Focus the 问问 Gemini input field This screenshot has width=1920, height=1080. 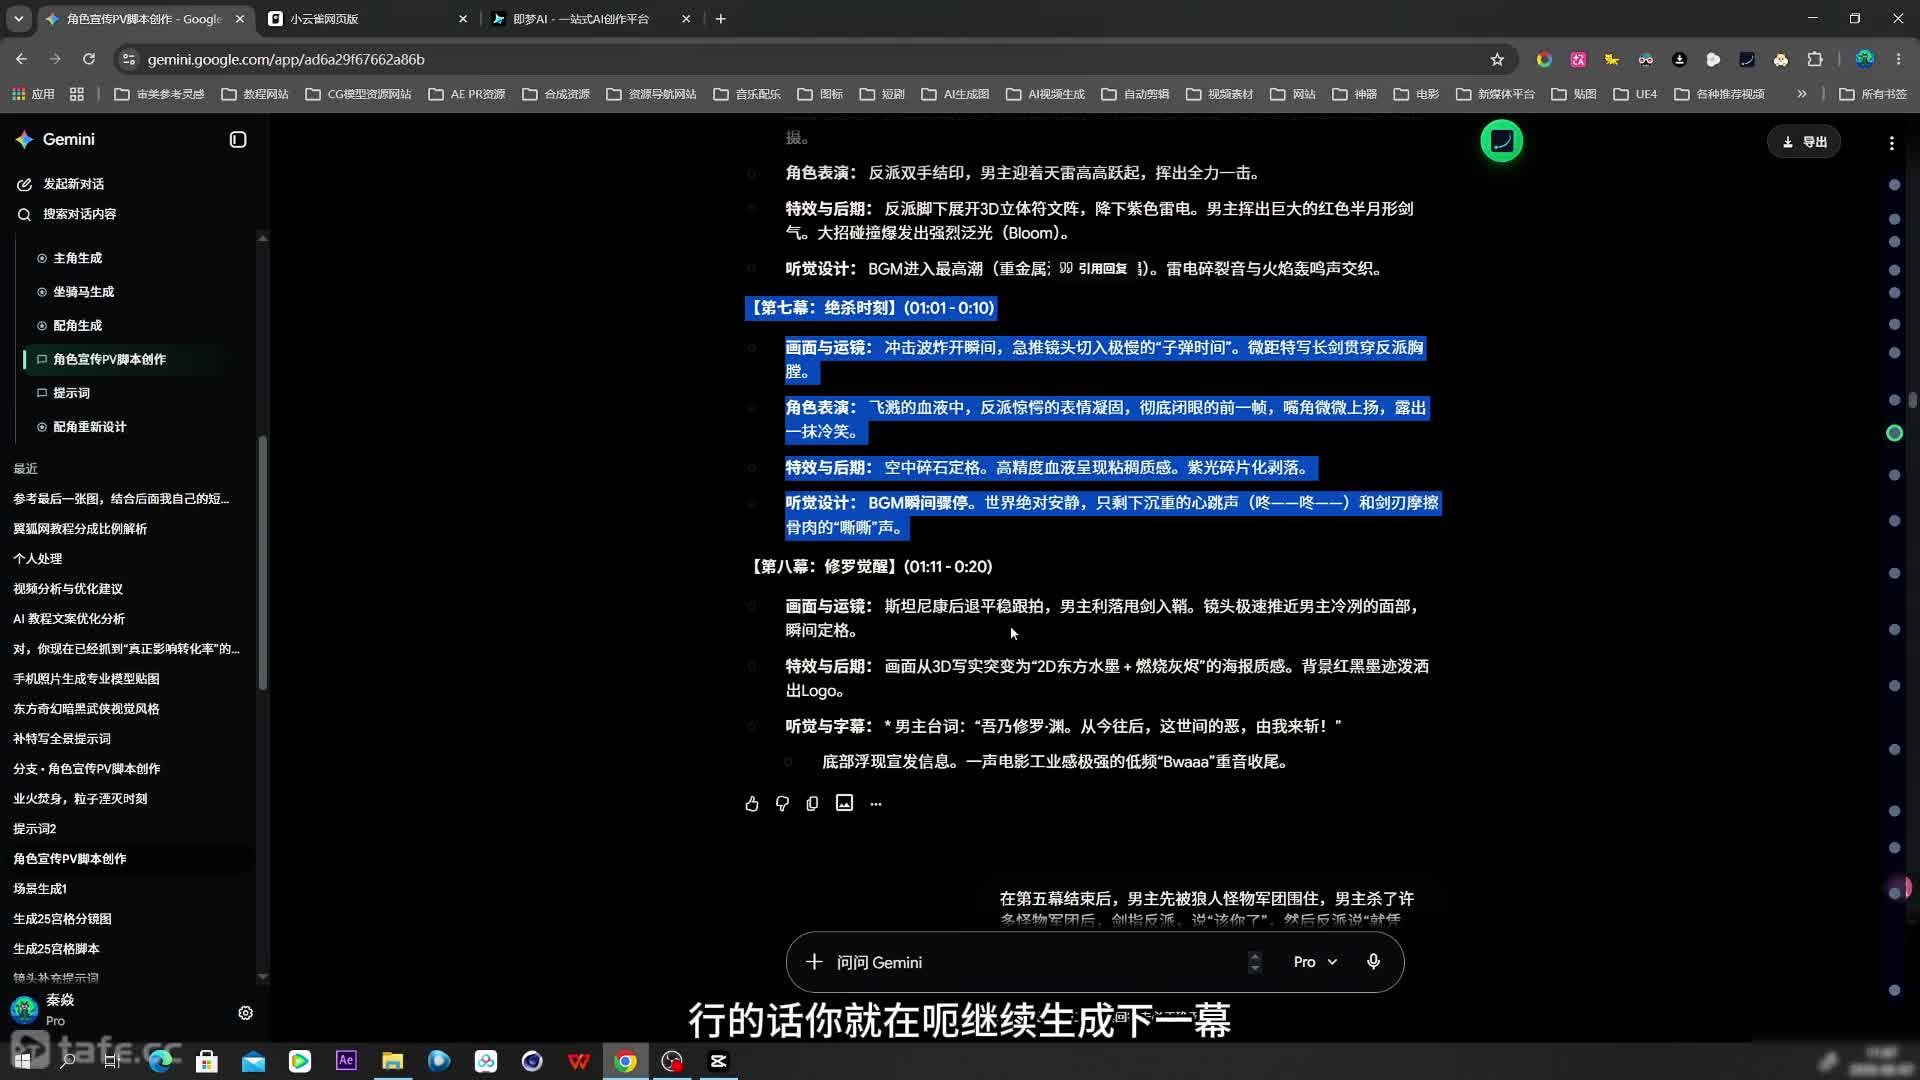tap(1035, 962)
